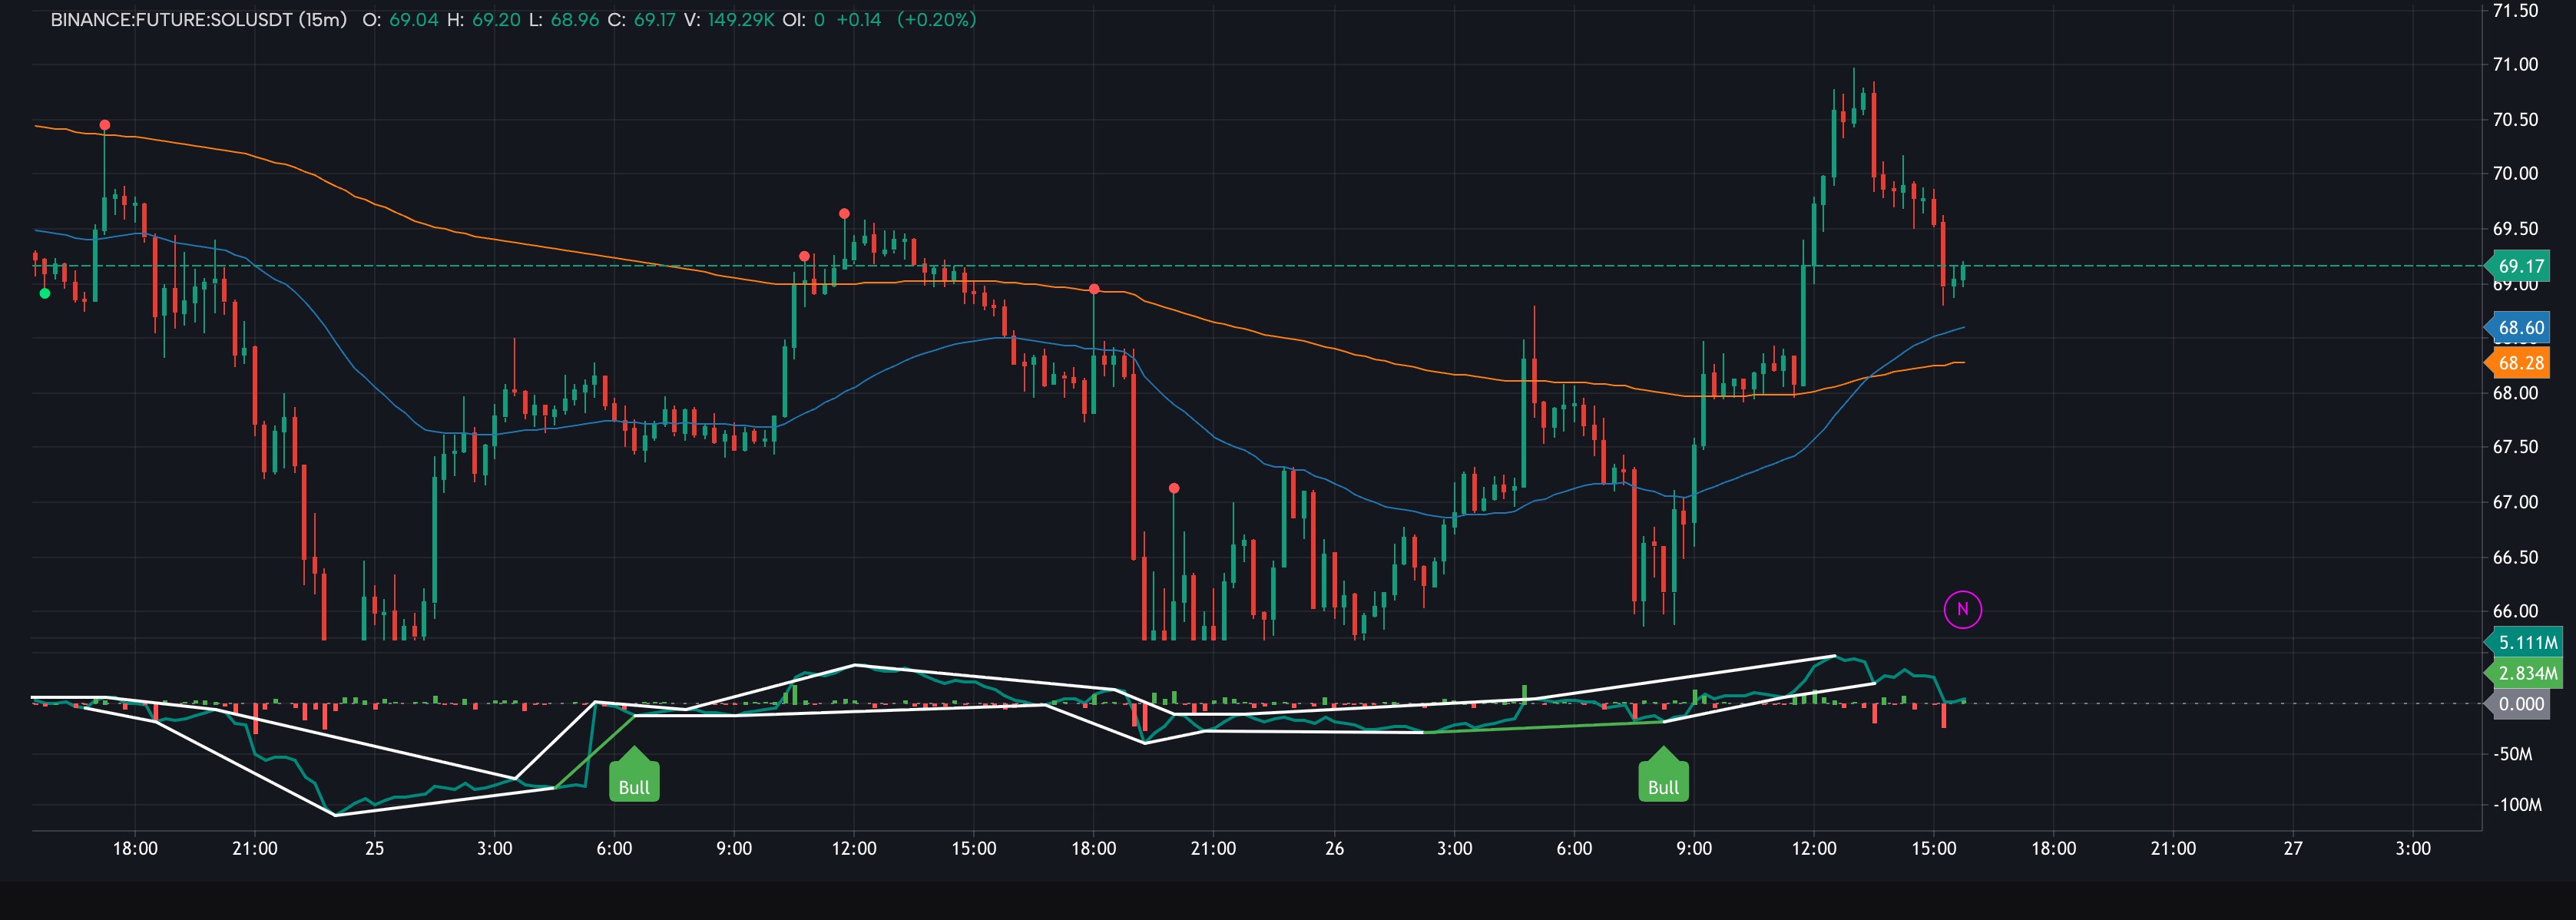Screen dimensions: 2576x920
Task: Click the 71.50 price axis label
Action: tap(2515, 11)
